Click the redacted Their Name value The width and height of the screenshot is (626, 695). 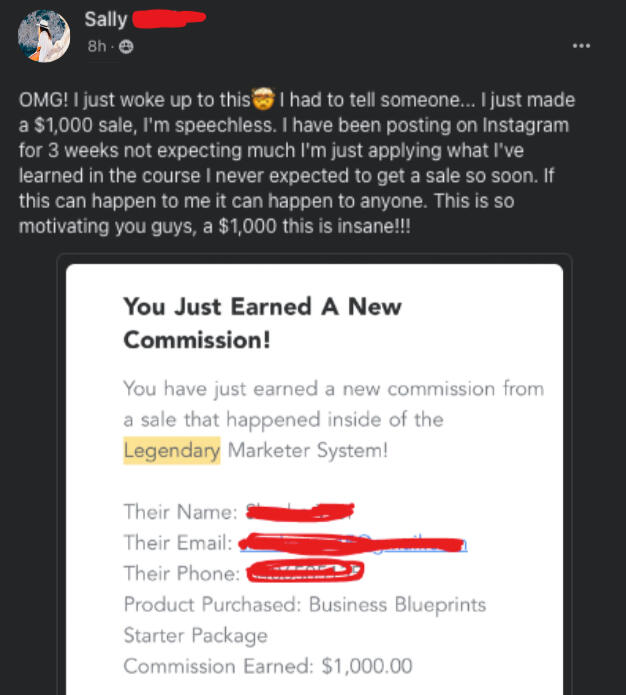(x=299, y=513)
